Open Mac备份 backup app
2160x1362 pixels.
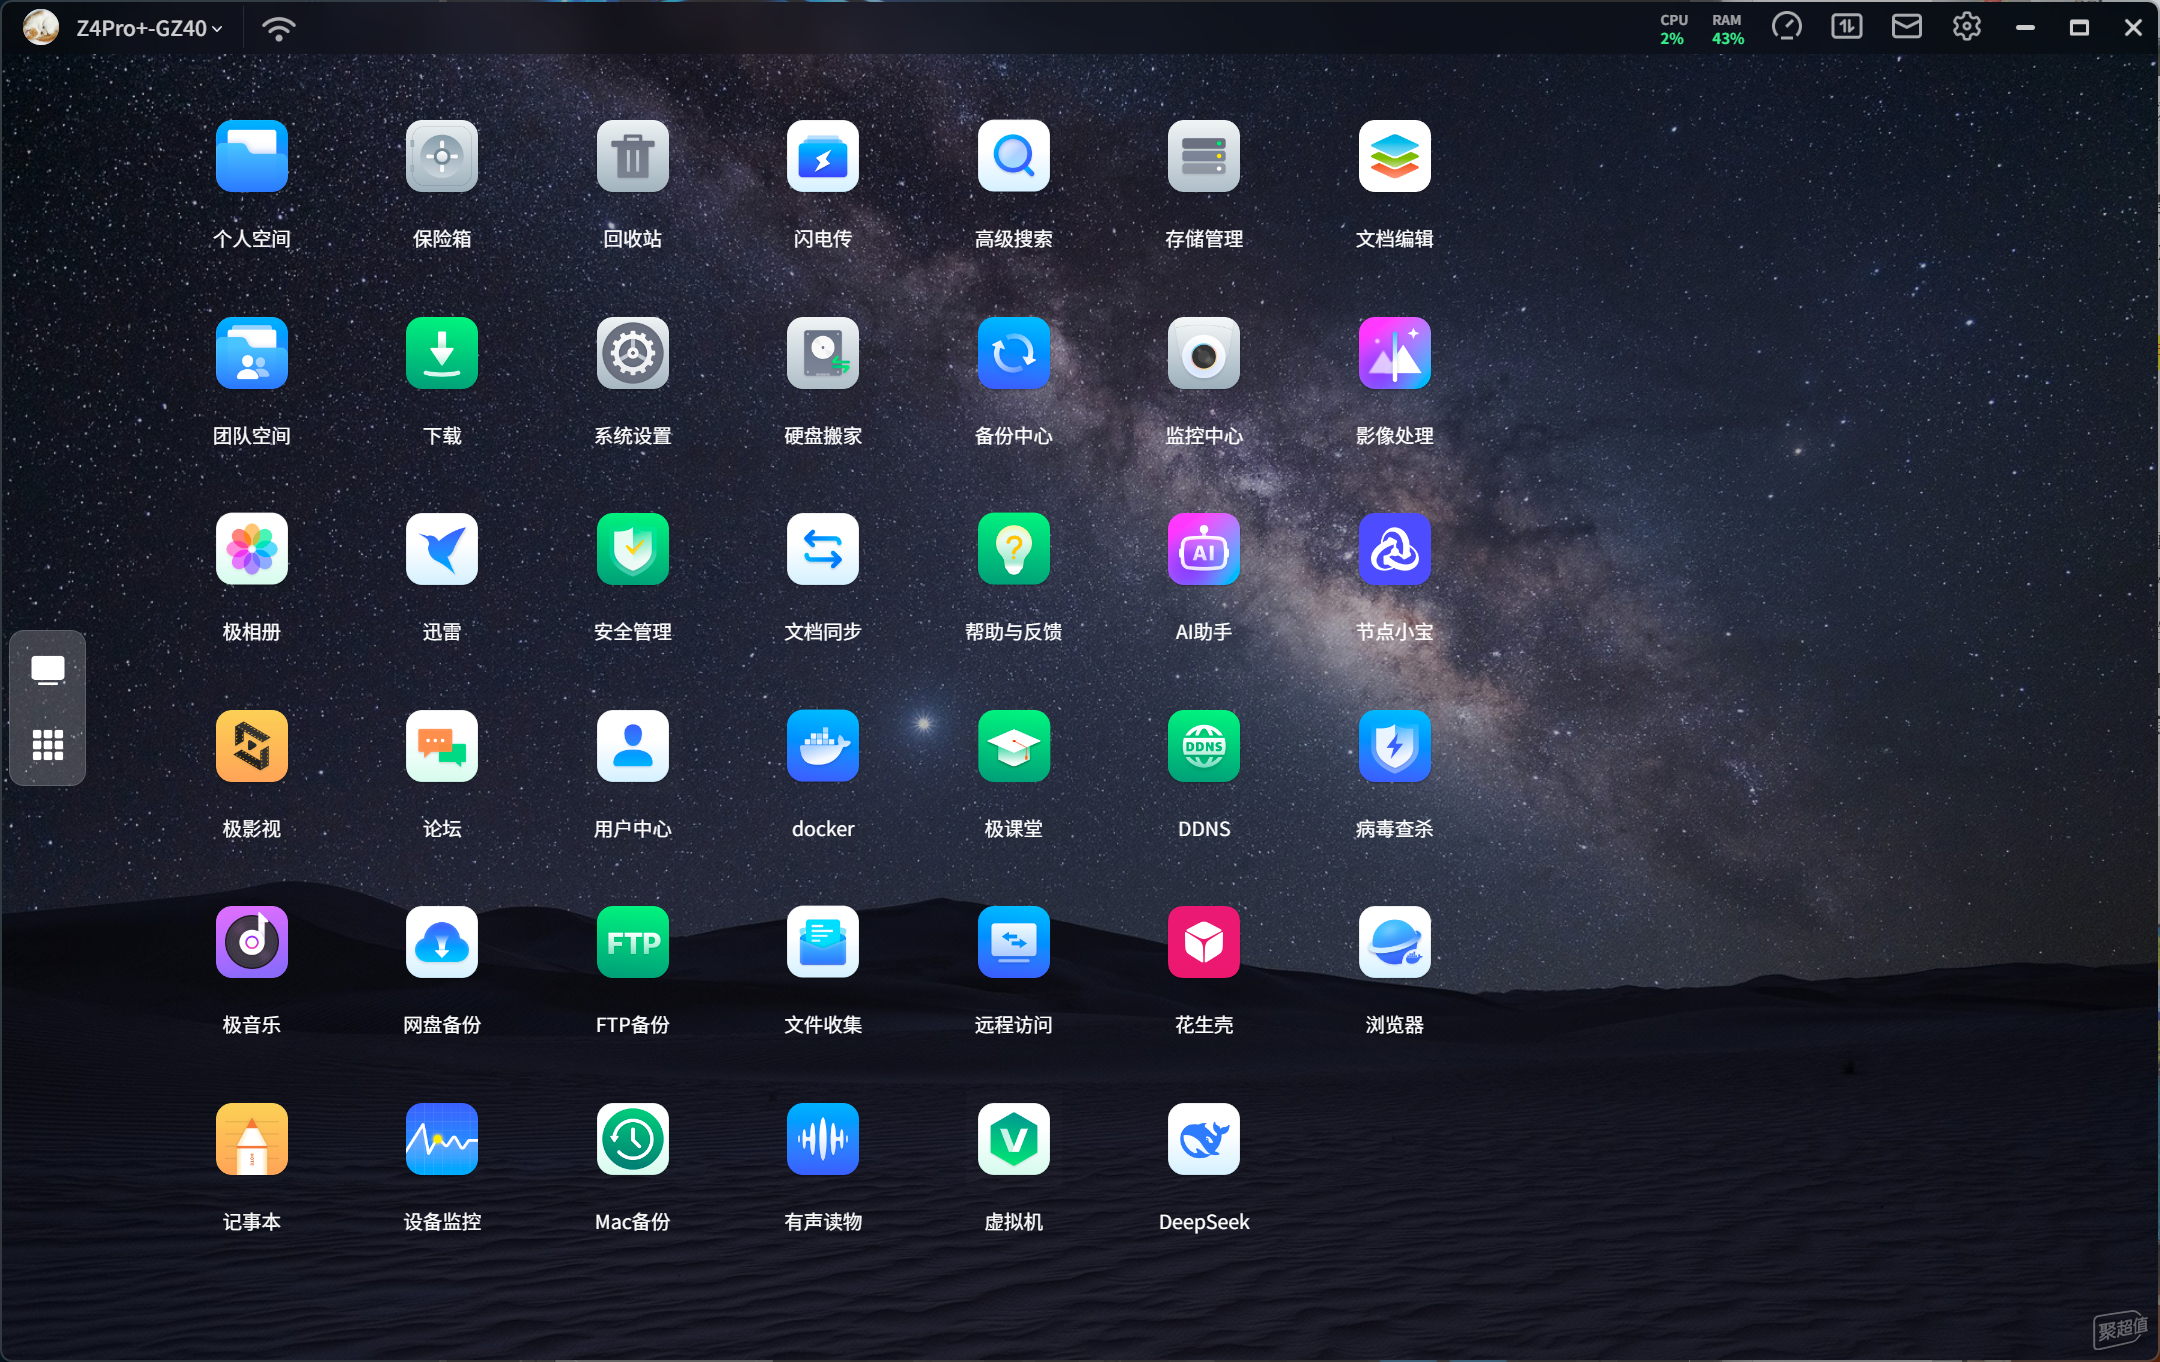tap(632, 1140)
